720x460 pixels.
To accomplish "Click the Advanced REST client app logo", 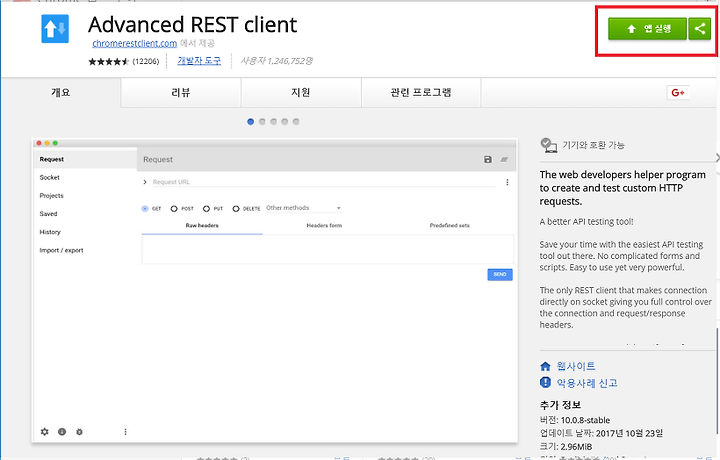I will click(55, 28).
